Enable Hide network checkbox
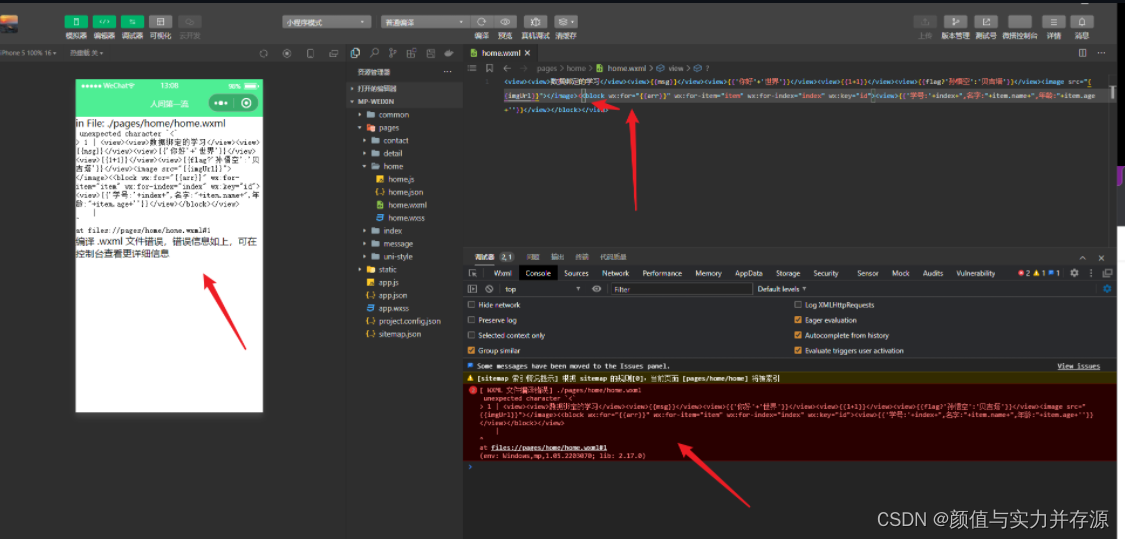Image resolution: width=1125 pixels, height=539 pixels. point(471,305)
